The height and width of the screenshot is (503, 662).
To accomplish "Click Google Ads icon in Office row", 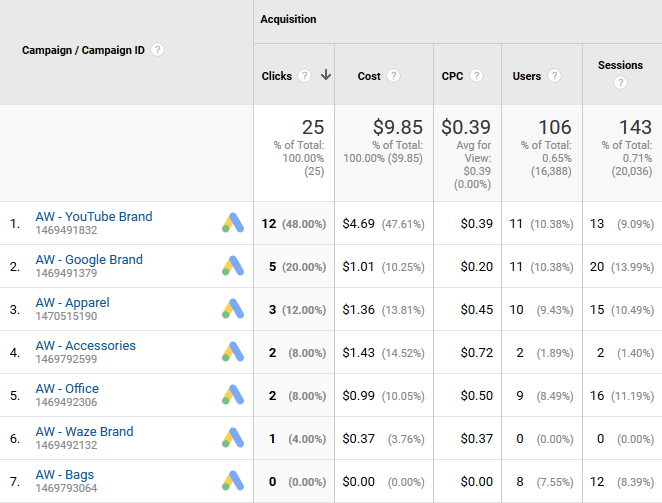I will click(x=233, y=395).
